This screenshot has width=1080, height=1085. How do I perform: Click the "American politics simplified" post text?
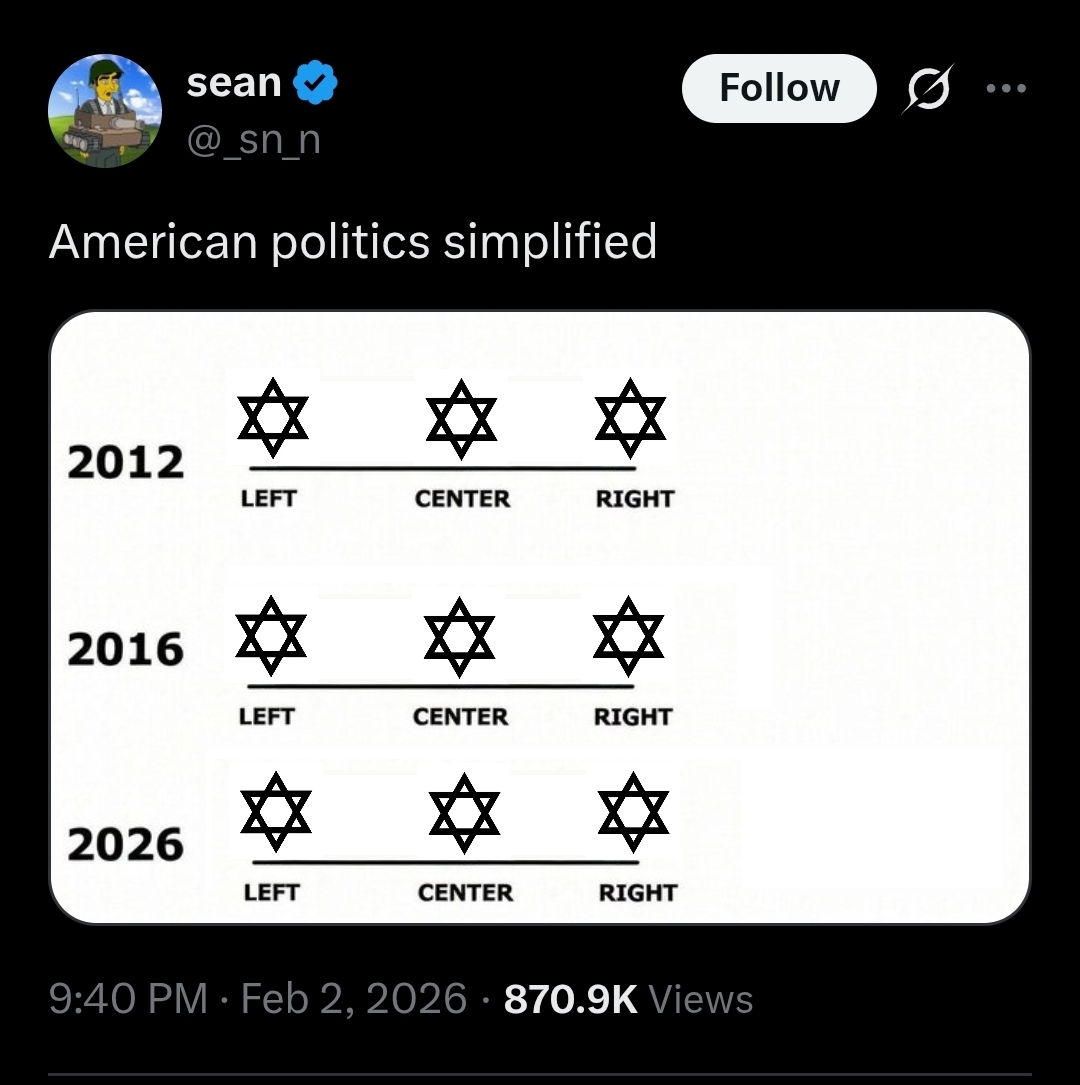click(353, 242)
